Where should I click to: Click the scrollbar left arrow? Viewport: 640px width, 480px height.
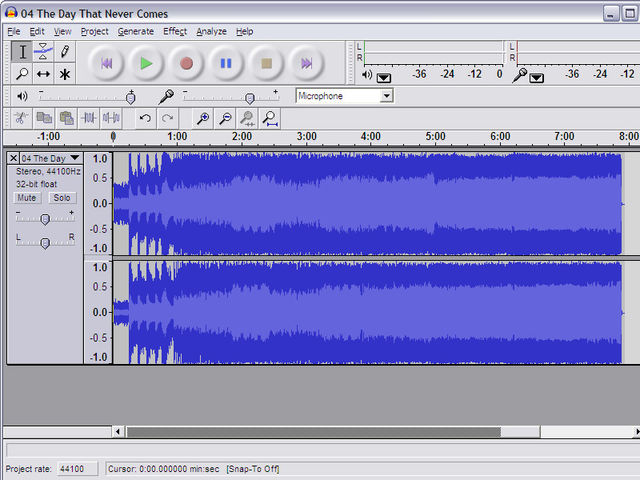click(118, 431)
